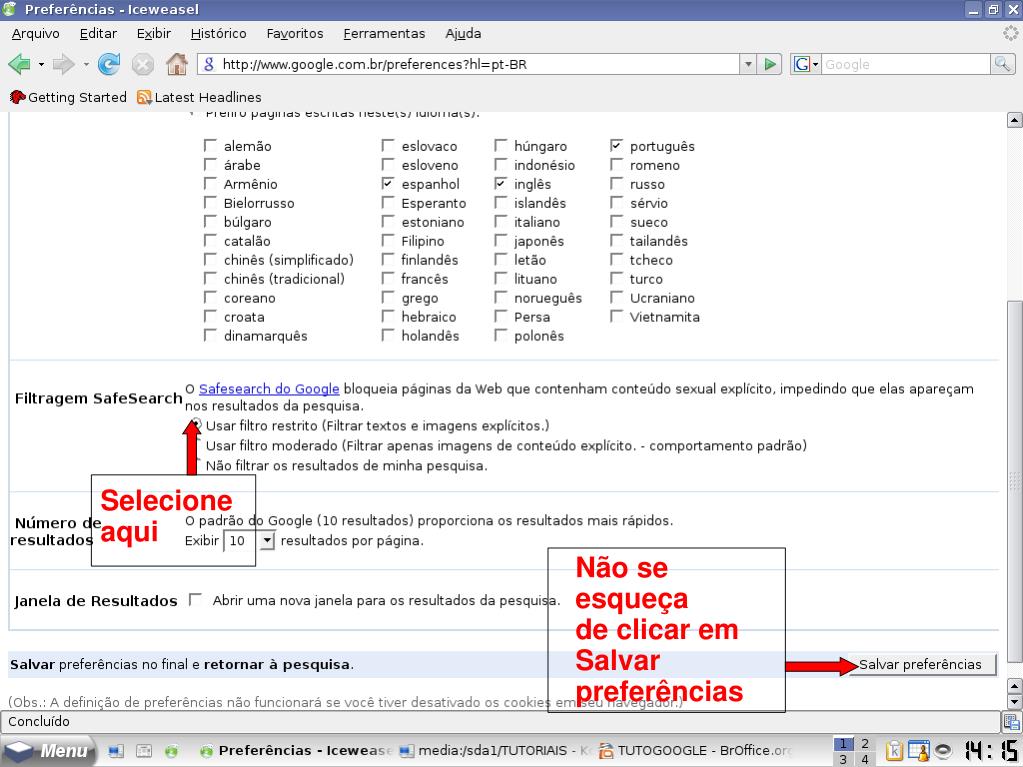
Task: Click the organizer tray icon with a person
Action: click(x=919, y=751)
